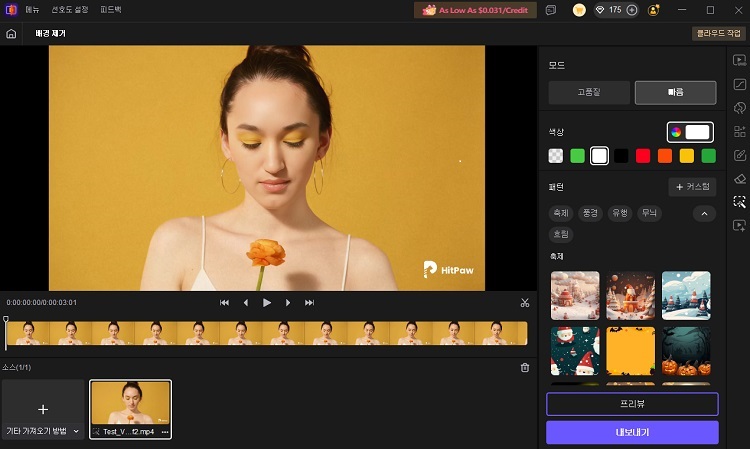Pick the black color swatch
Screen dimensions: 750x449
(x=621, y=156)
